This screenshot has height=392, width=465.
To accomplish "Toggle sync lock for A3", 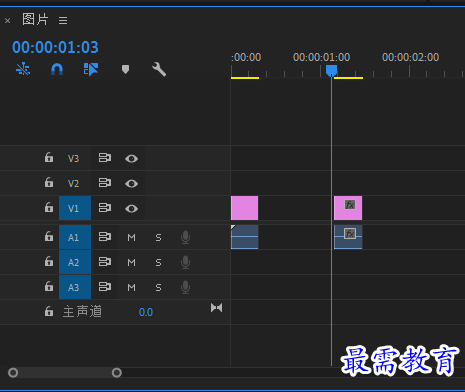I will (105, 287).
